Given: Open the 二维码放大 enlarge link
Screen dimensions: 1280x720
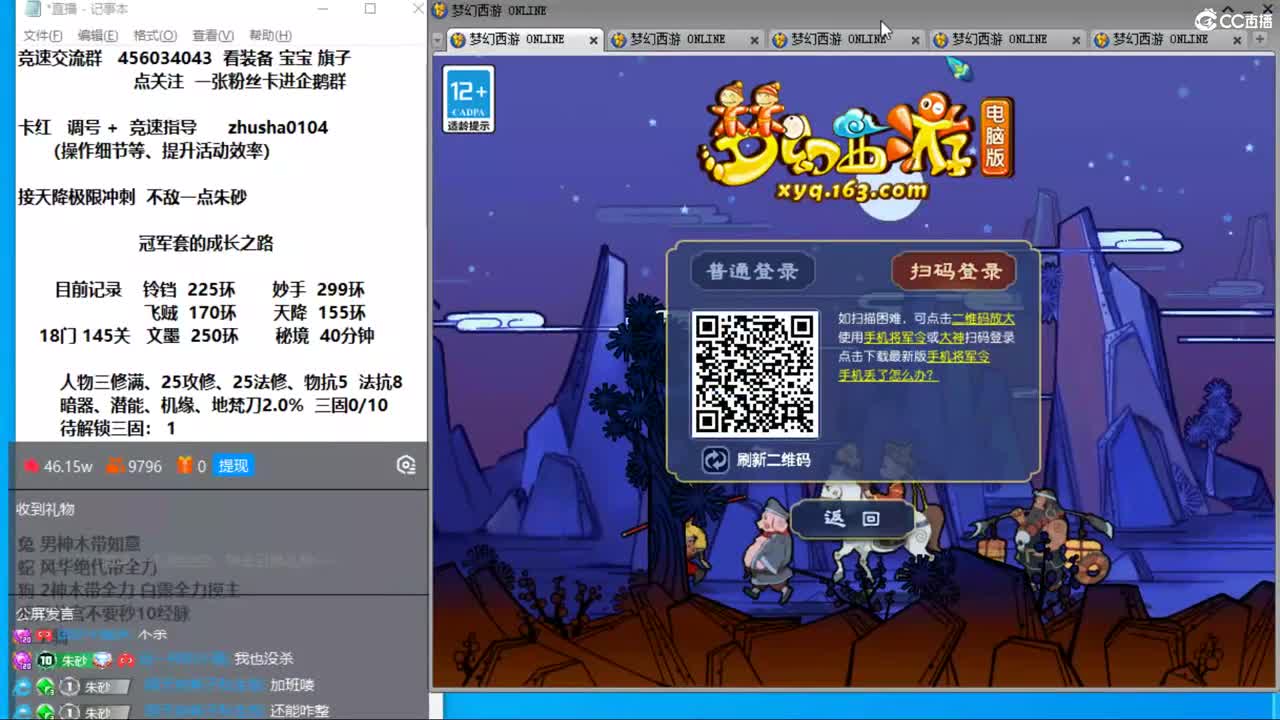Looking at the screenshot, I should 983,319.
